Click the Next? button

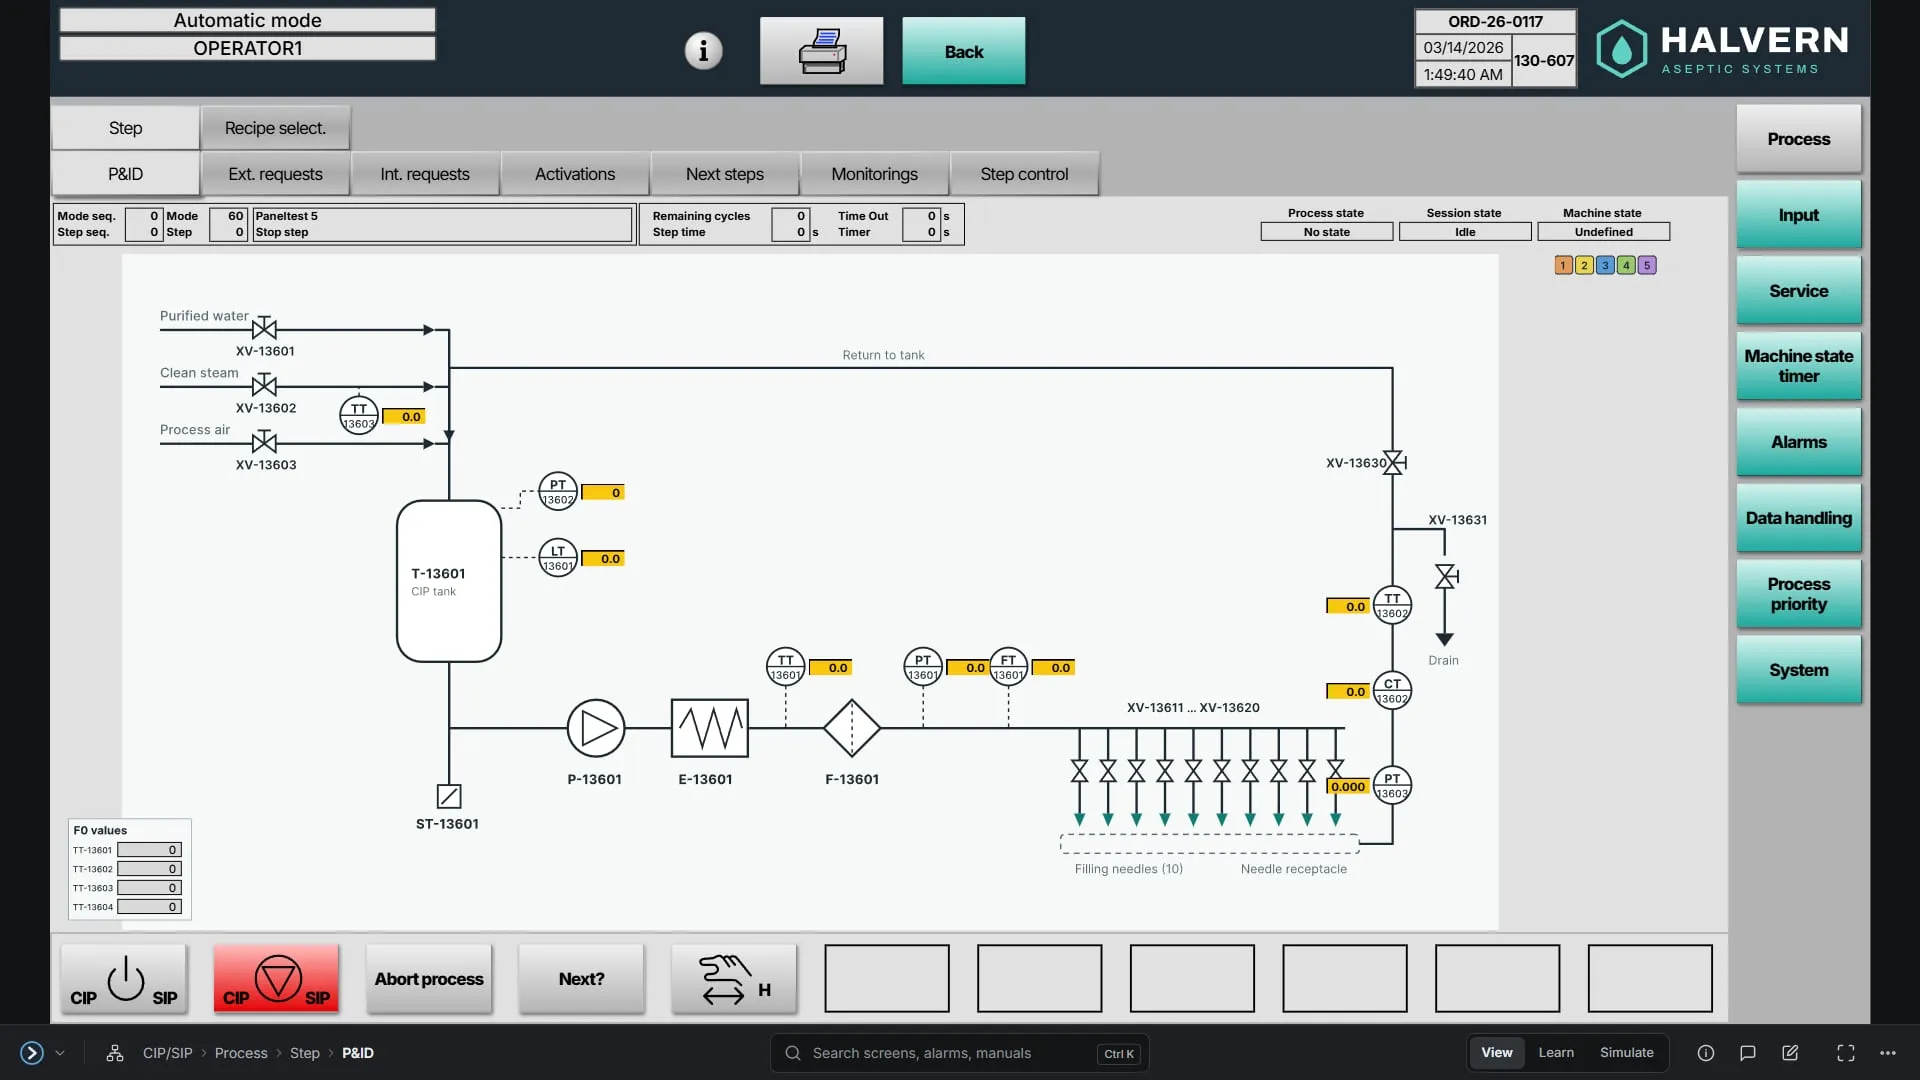point(581,979)
